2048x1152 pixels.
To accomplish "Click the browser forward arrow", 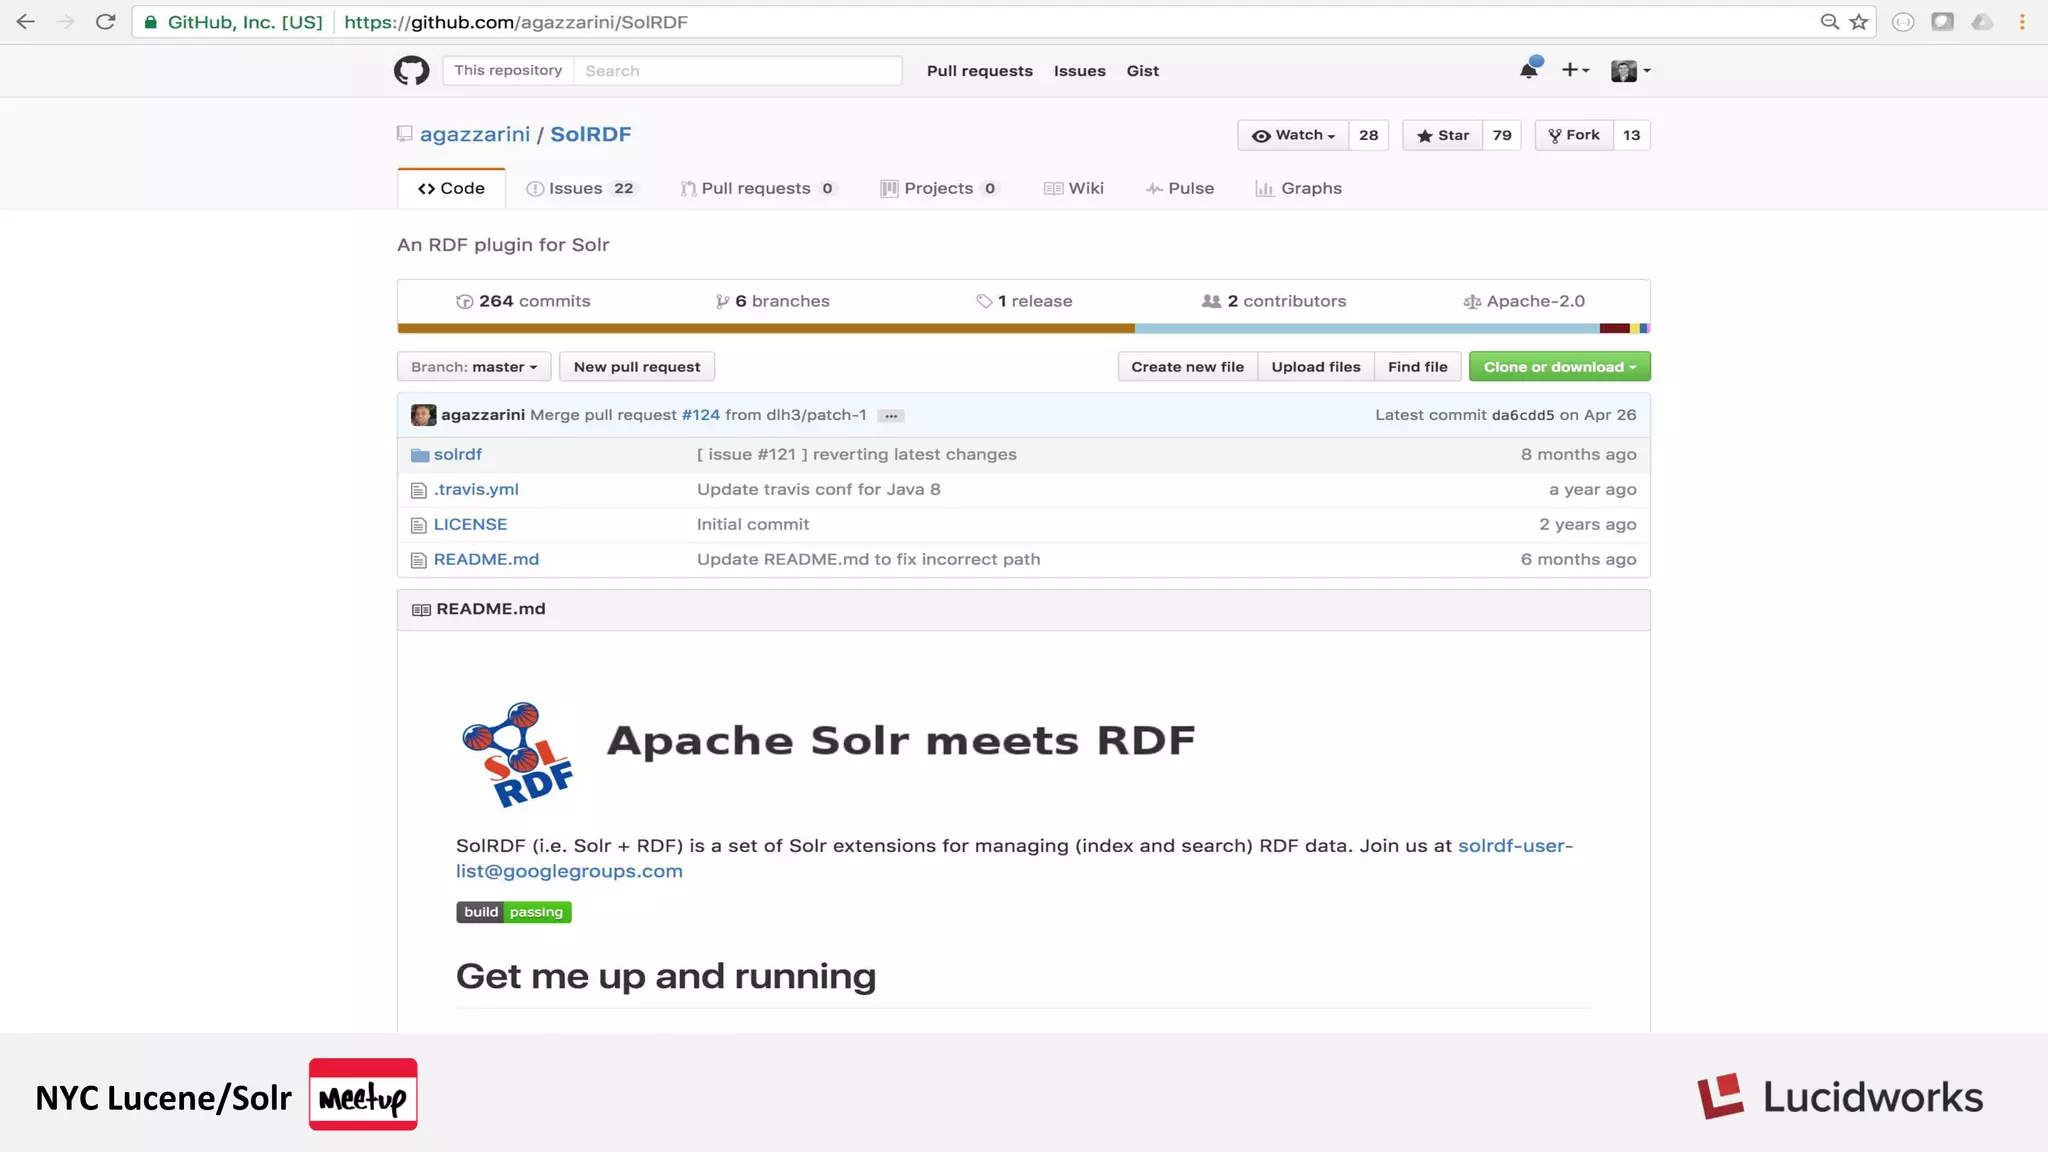I will pyautogui.click(x=66, y=22).
